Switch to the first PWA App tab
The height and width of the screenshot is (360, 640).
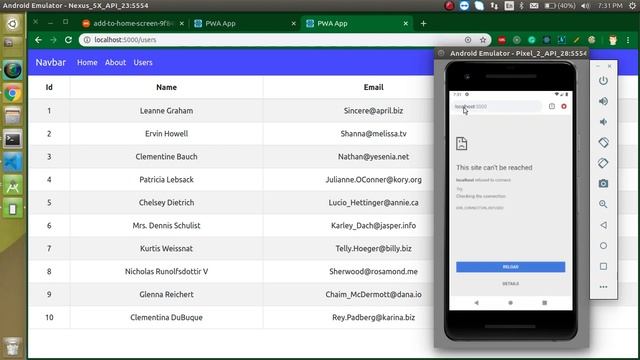click(245, 23)
